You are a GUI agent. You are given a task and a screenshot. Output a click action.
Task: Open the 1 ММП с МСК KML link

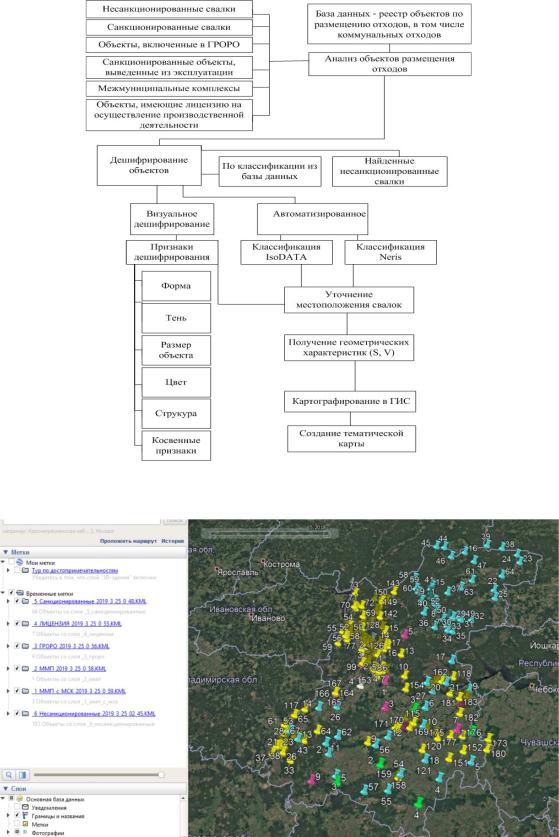tap(79, 691)
